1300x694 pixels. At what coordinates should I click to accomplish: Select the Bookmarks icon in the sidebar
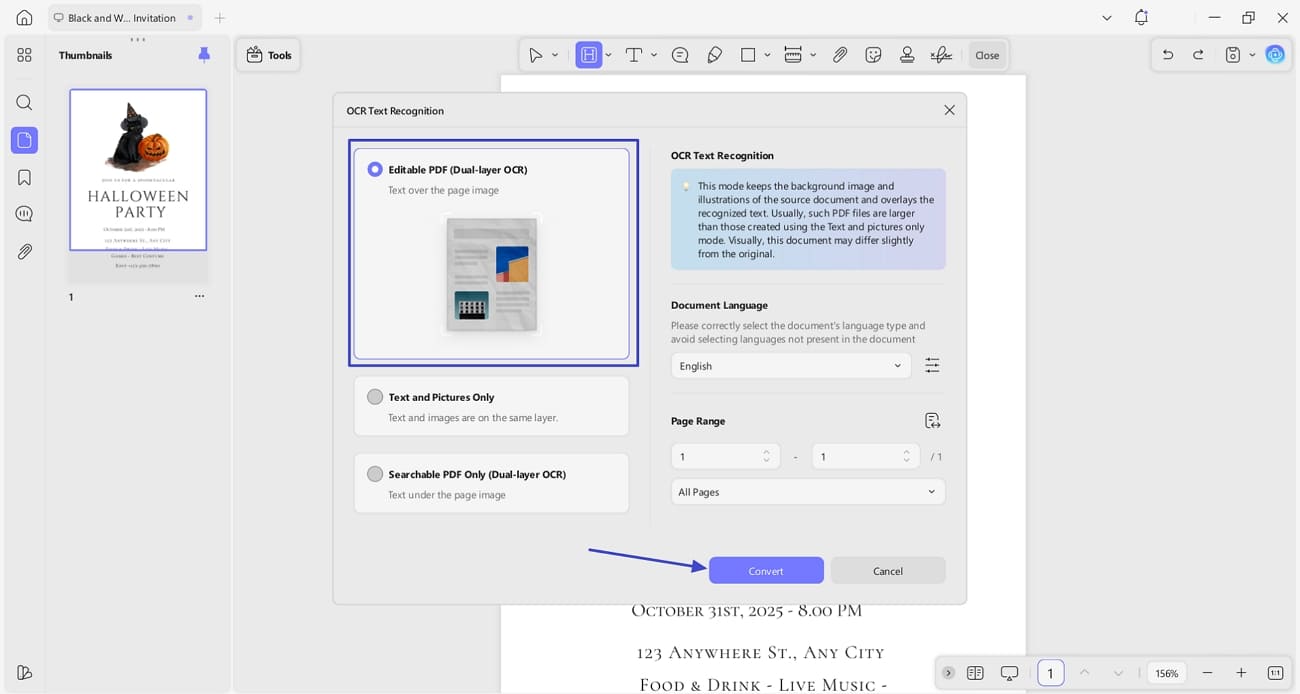coord(24,176)
